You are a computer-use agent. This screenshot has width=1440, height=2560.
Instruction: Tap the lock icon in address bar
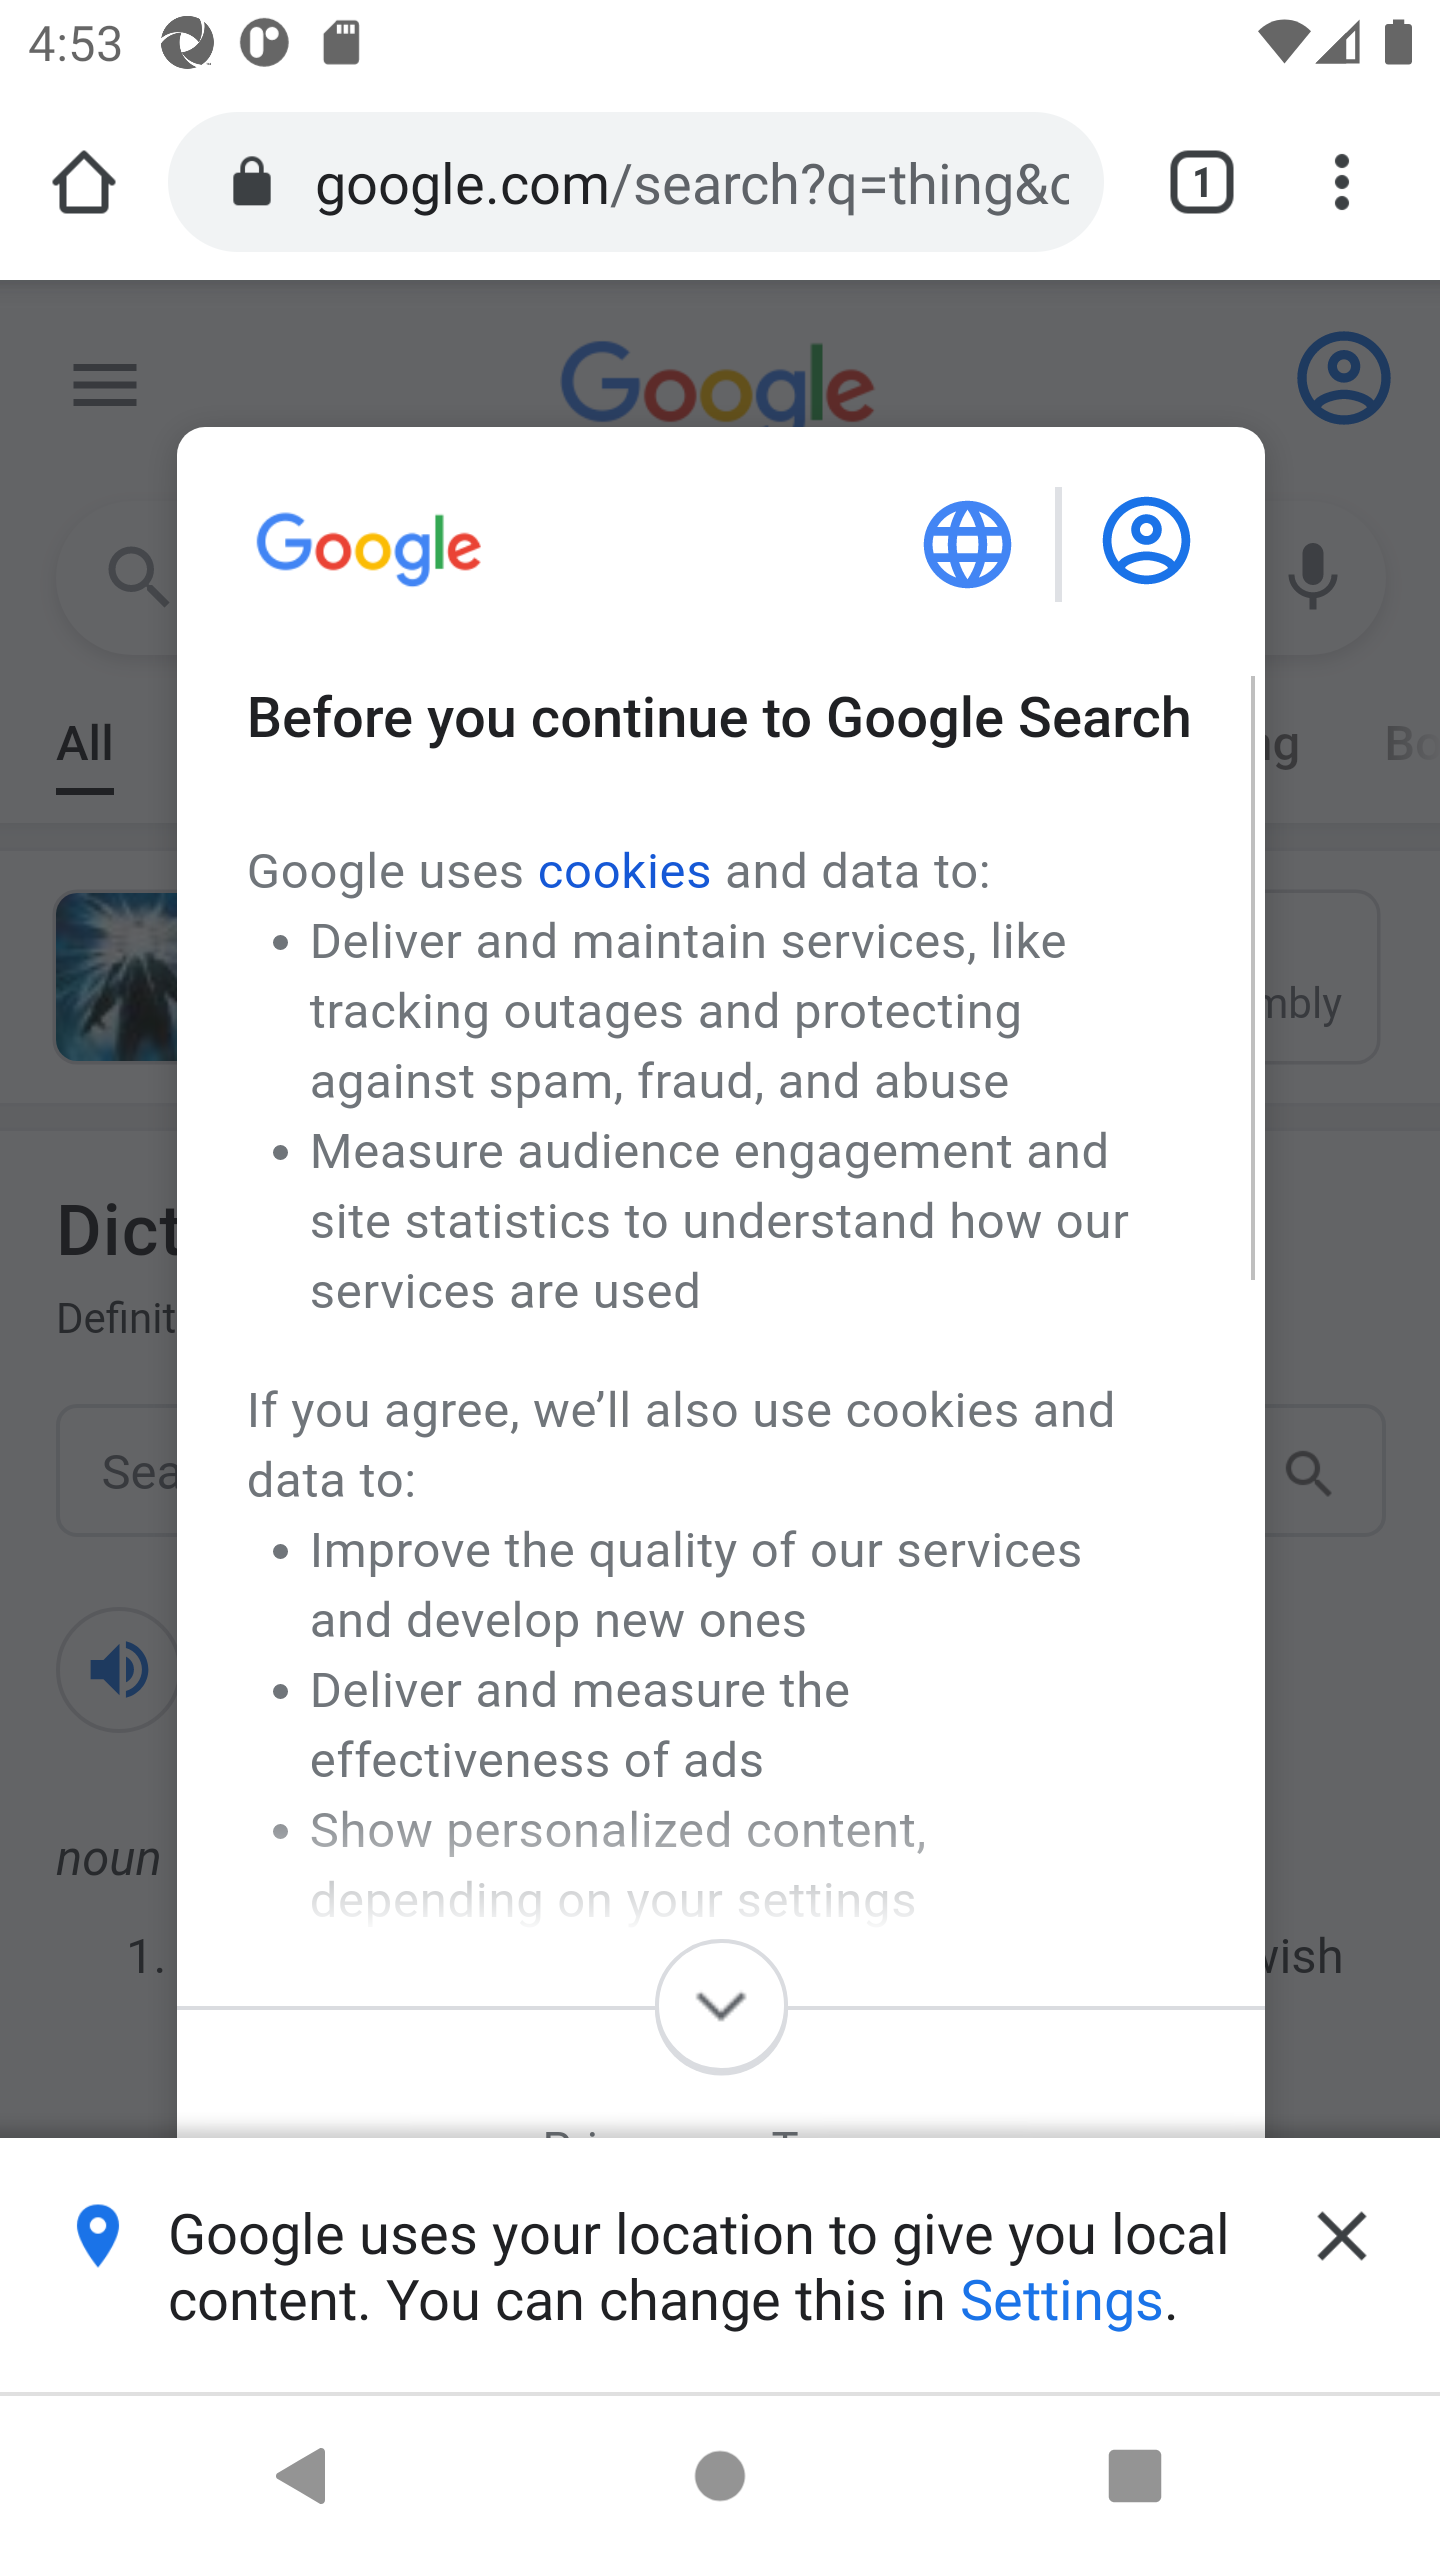(x=252, y=183)
